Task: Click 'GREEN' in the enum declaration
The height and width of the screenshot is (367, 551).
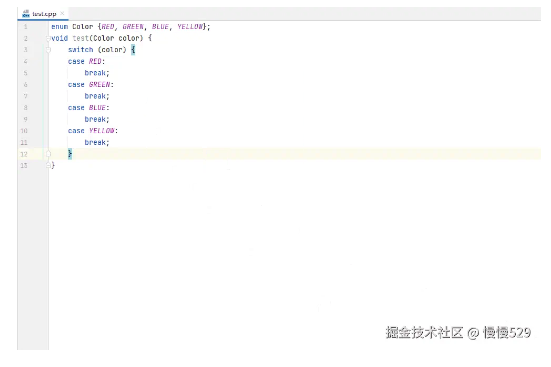Action: 133,27
